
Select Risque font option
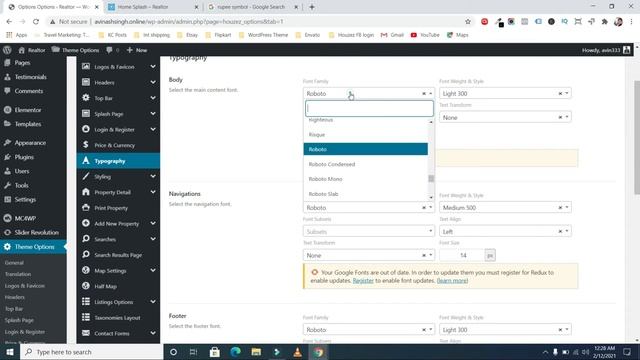point(366,134)
